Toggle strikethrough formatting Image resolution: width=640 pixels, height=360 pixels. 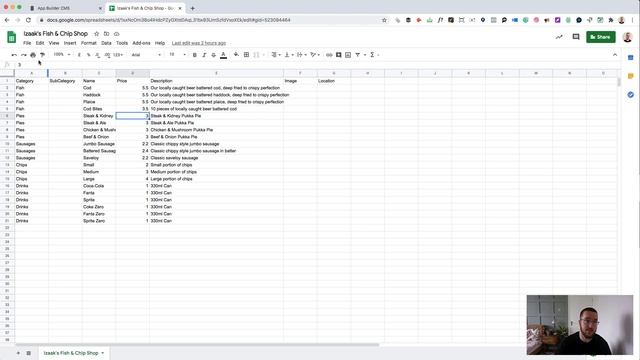[213, 55]
